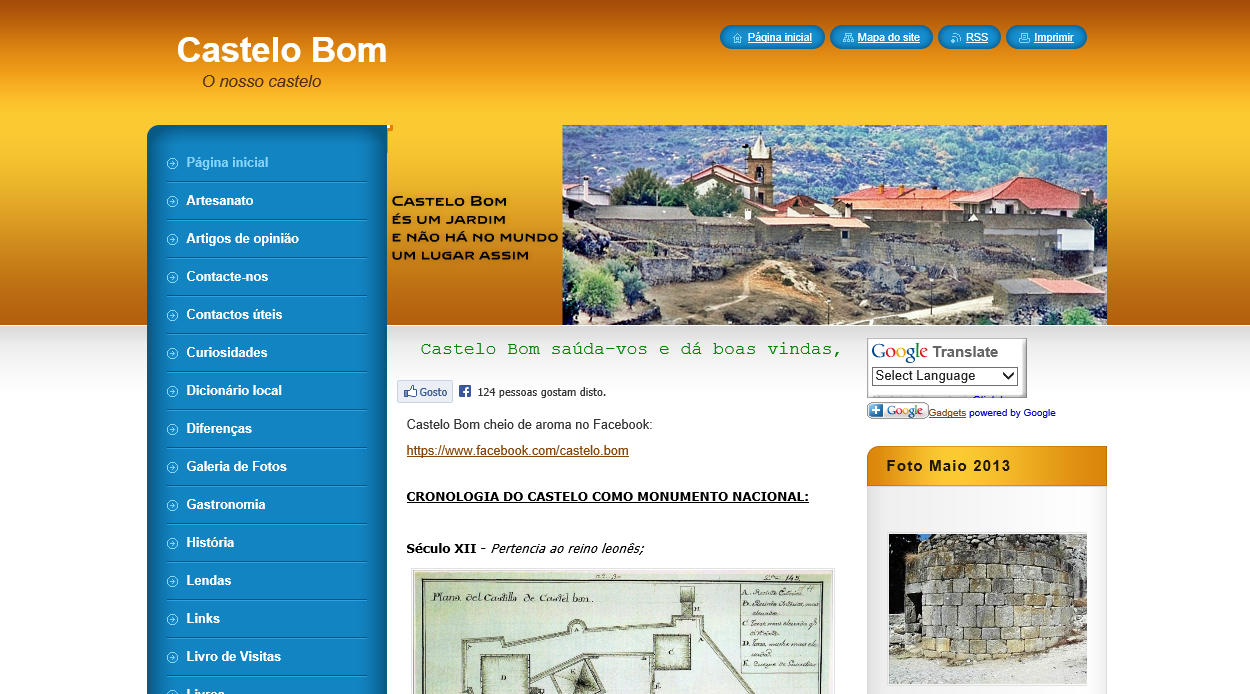
Task: Select Dicionário local from the sidebar
Action: coord(234,391)
